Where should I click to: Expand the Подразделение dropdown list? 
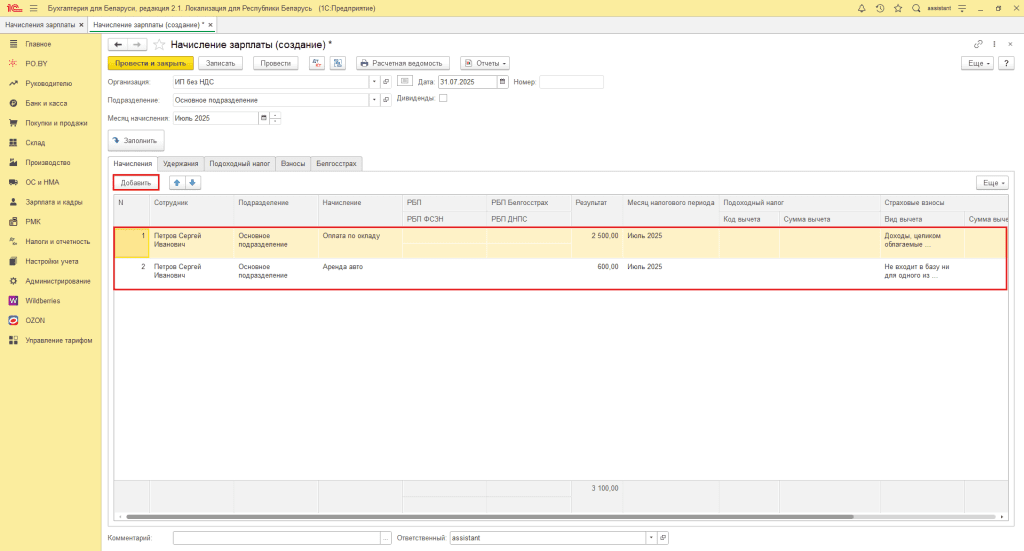tap(374, 100)
